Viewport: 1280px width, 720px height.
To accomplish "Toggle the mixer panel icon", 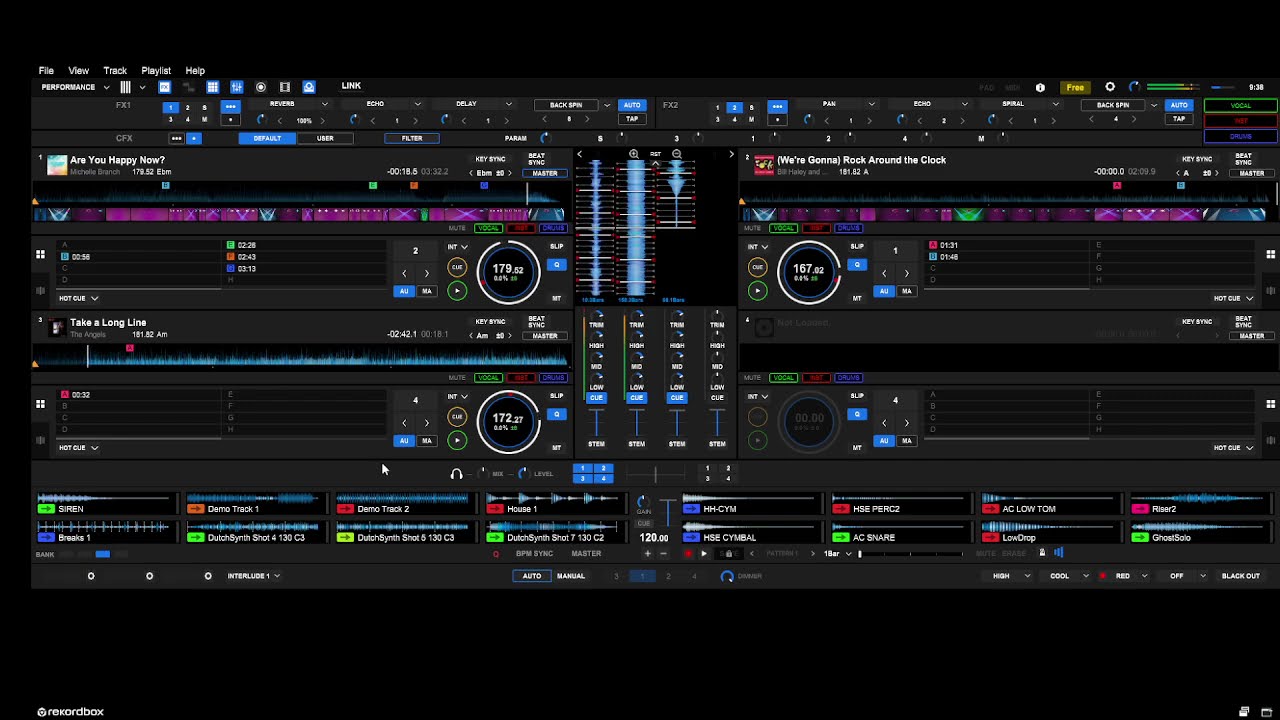I will tap(236, 87).
